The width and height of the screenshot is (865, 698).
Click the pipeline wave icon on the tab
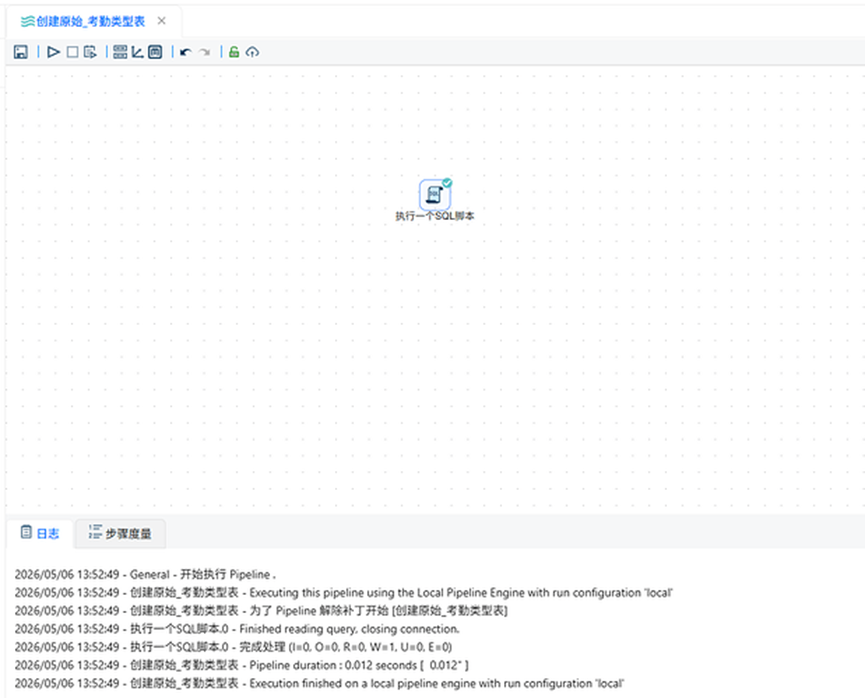pyautogui.click(x=28, y=22)
